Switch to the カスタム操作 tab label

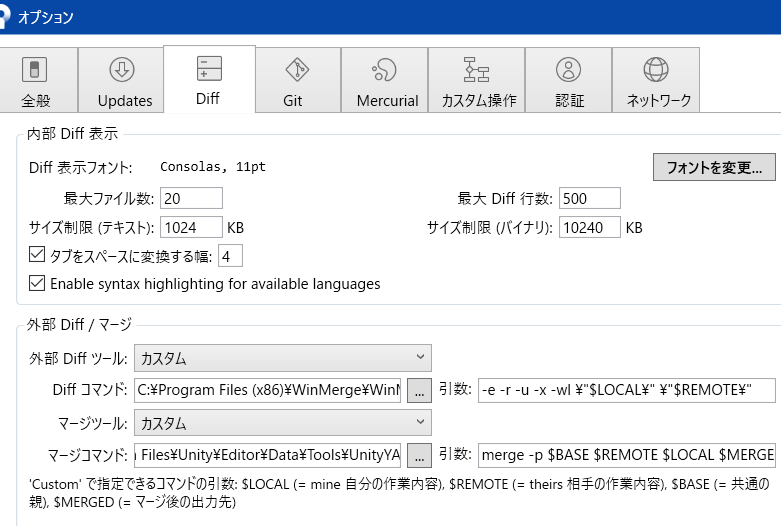pyautogui.click(x=479, y=101)
